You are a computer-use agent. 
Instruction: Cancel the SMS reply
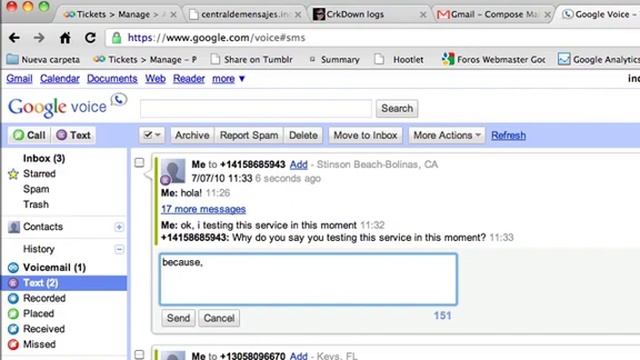coord(219,318)
